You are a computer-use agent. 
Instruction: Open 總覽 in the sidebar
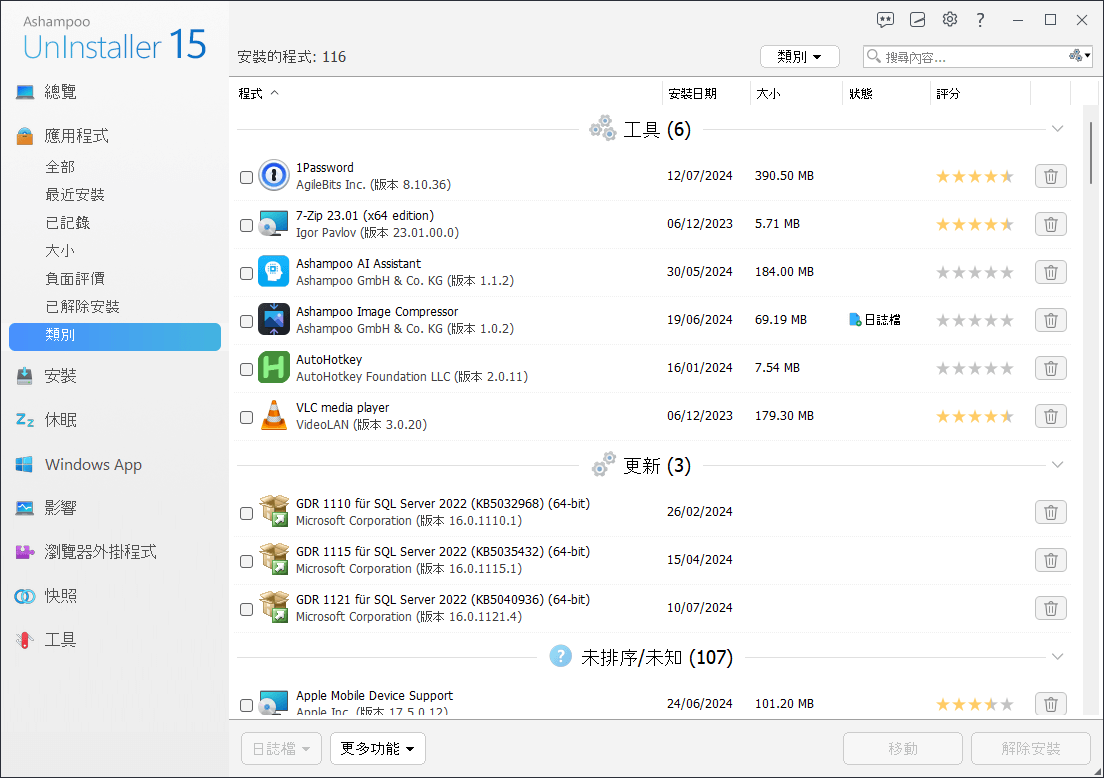[x=61, y=92]
